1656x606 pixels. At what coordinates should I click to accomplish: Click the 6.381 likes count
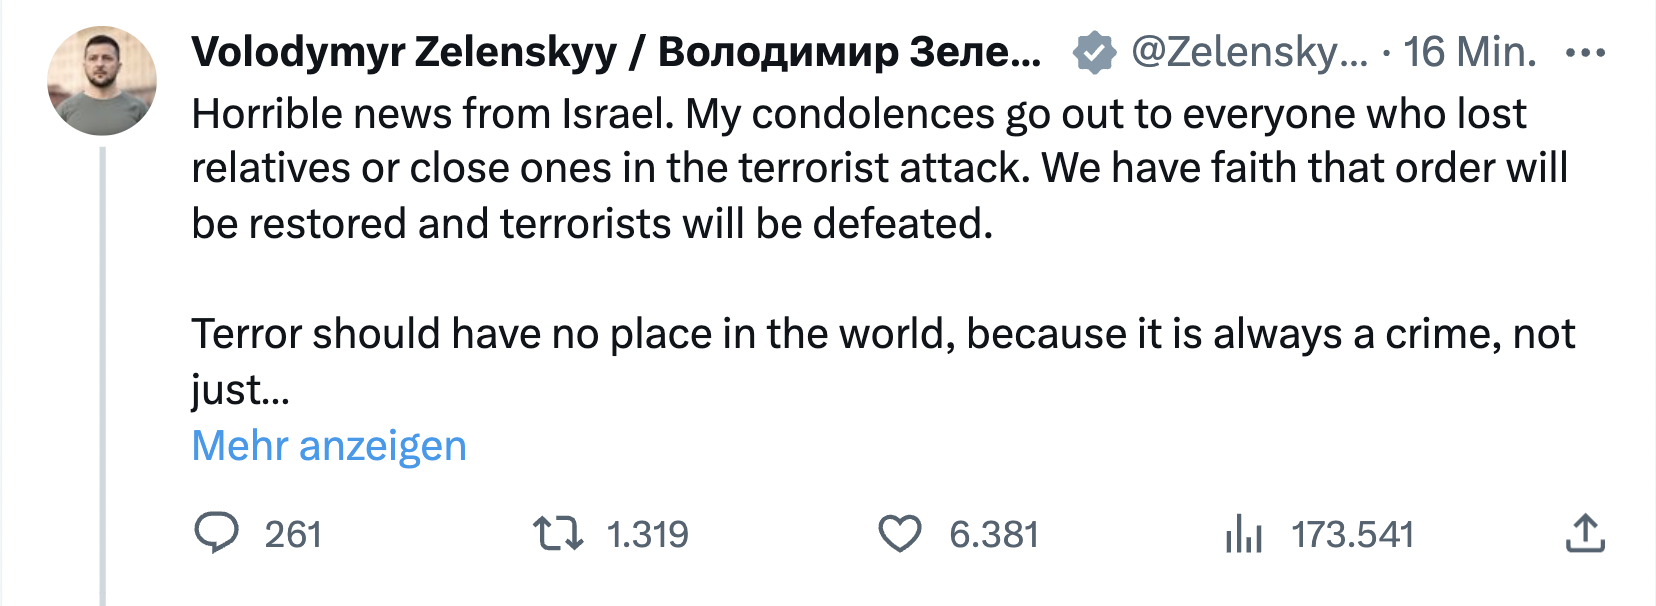click(993, 535)
